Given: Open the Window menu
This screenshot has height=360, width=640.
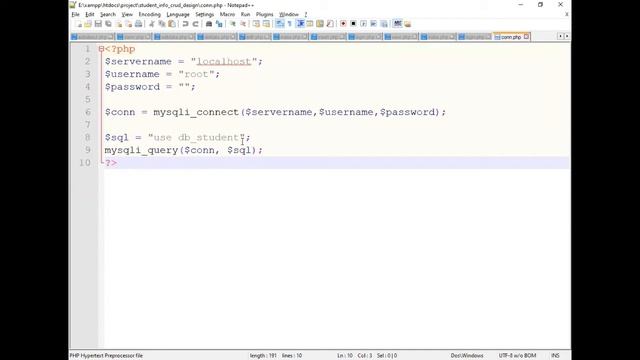Looking at the screenshot, I should pyautogui.click(x=289, y=14).
